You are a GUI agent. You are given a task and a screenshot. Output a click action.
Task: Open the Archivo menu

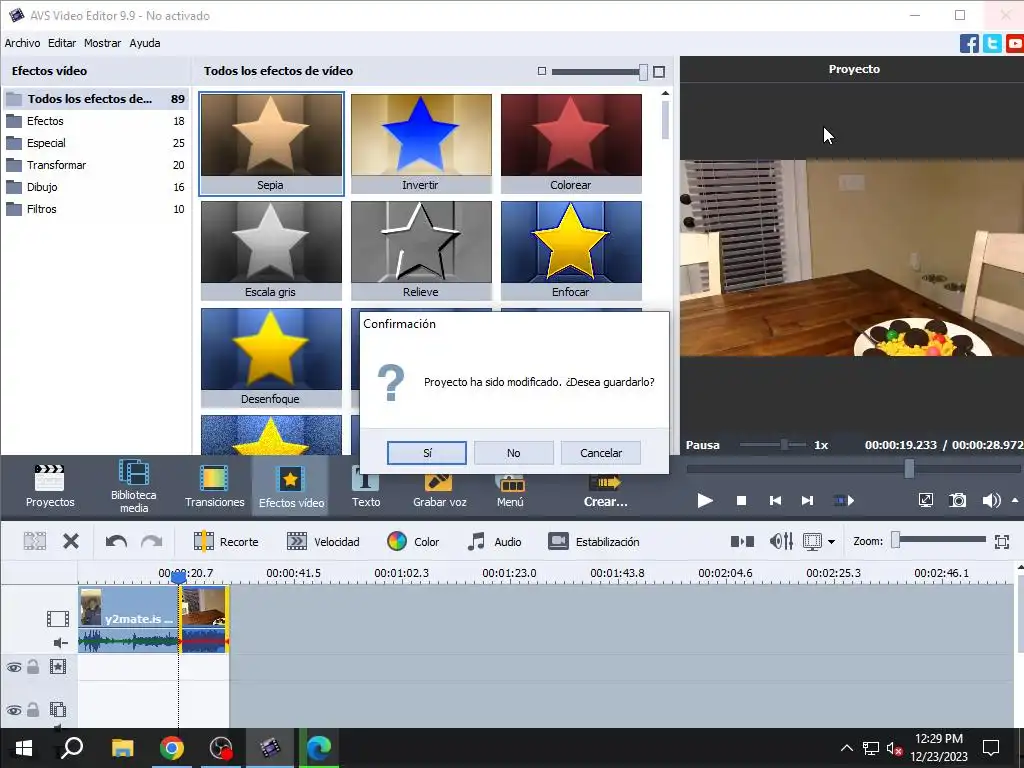pos(22,43)
